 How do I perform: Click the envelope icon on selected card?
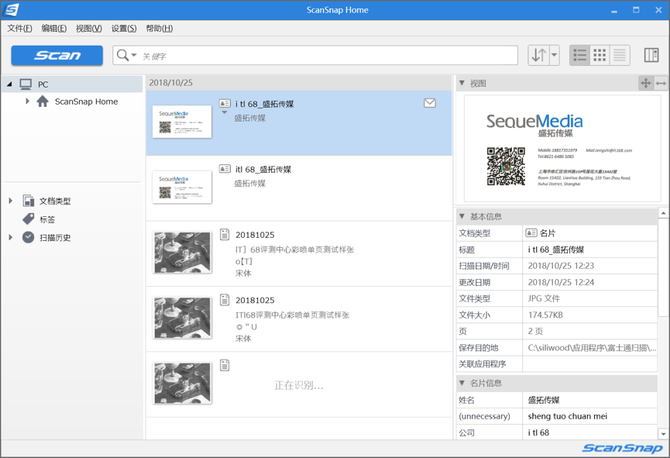coord(430,103)
